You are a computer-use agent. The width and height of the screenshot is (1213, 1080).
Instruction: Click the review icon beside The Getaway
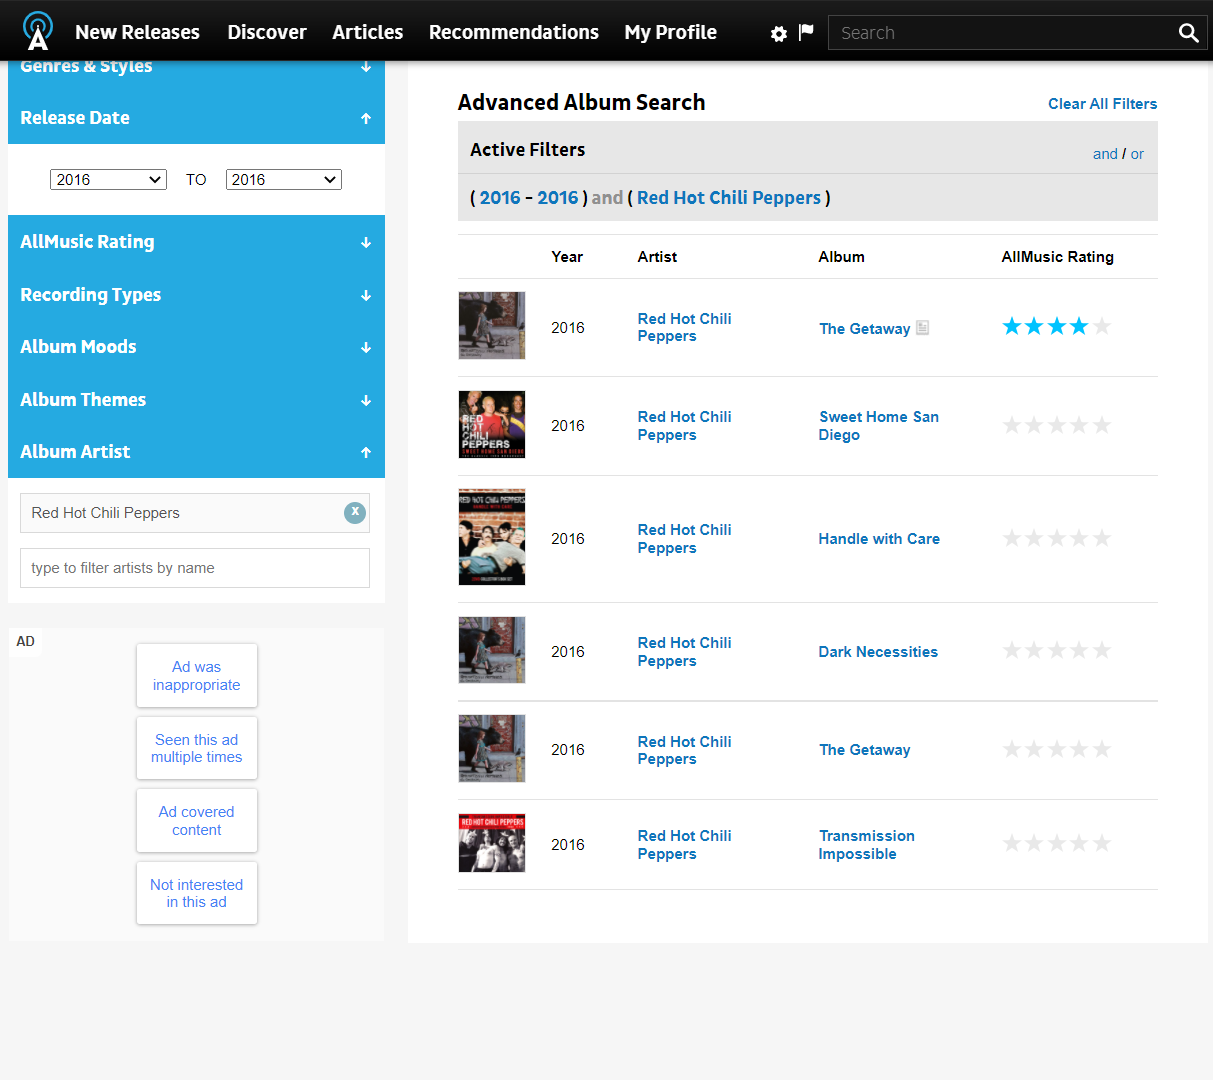(923, 328)
